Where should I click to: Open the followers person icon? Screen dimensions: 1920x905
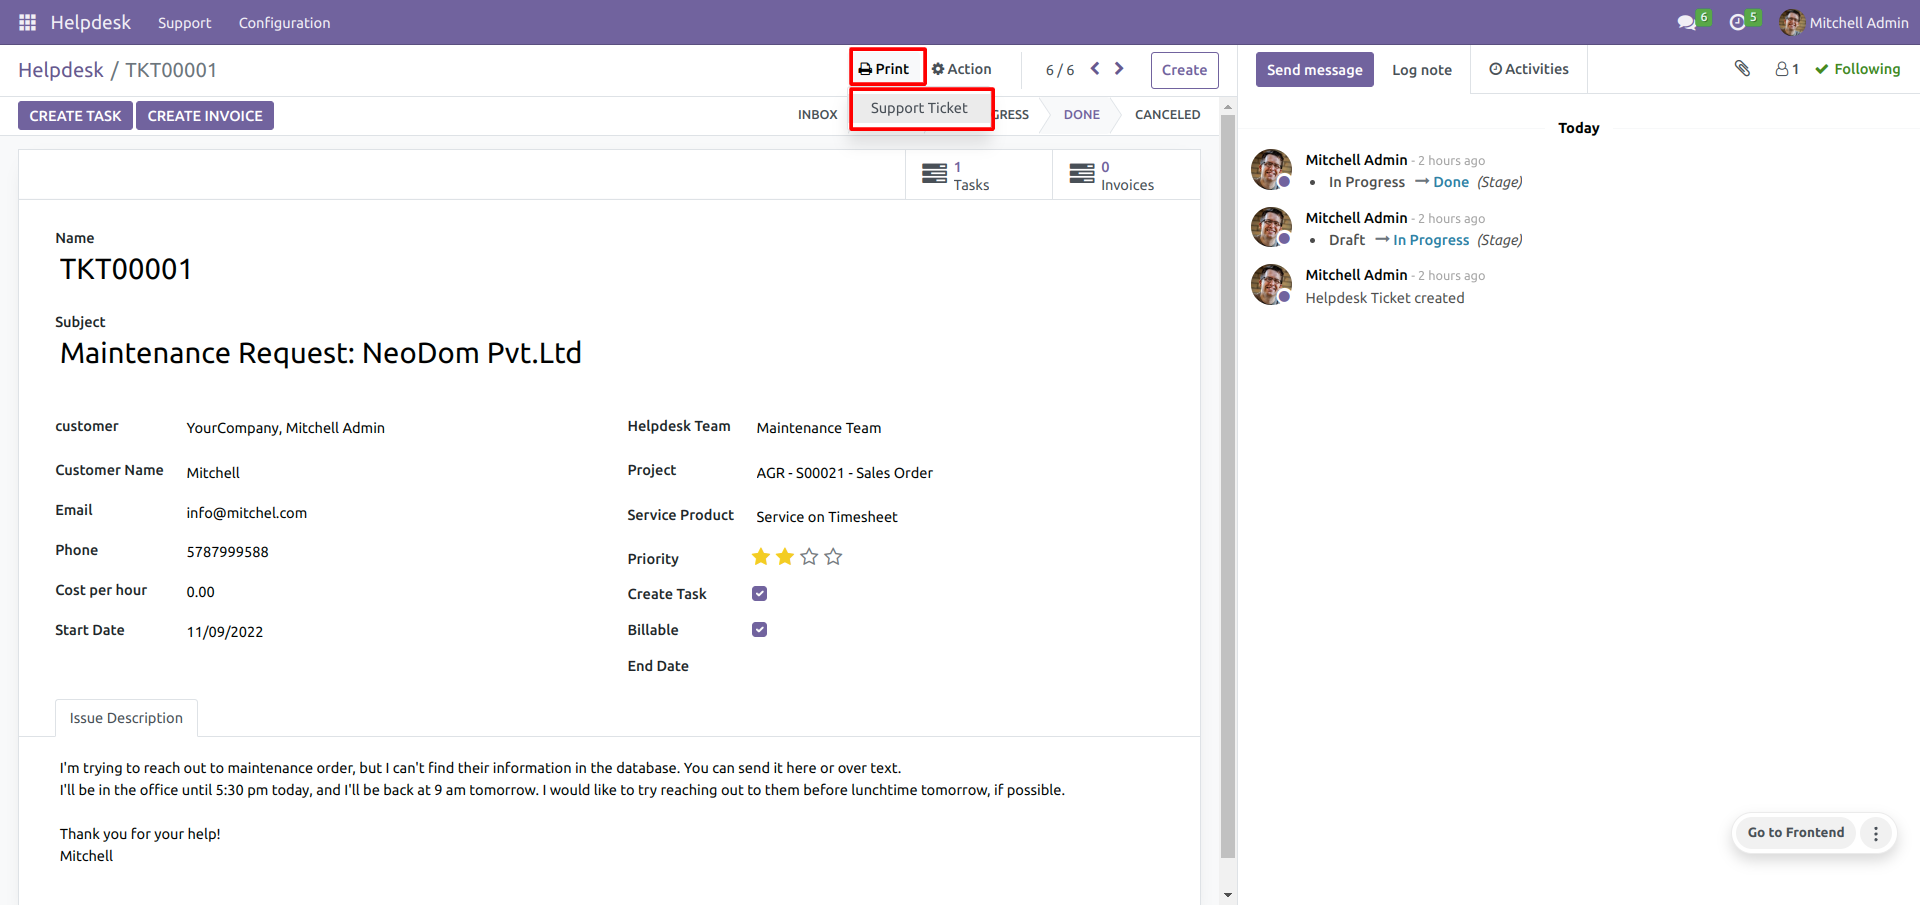coord(1786,69)
